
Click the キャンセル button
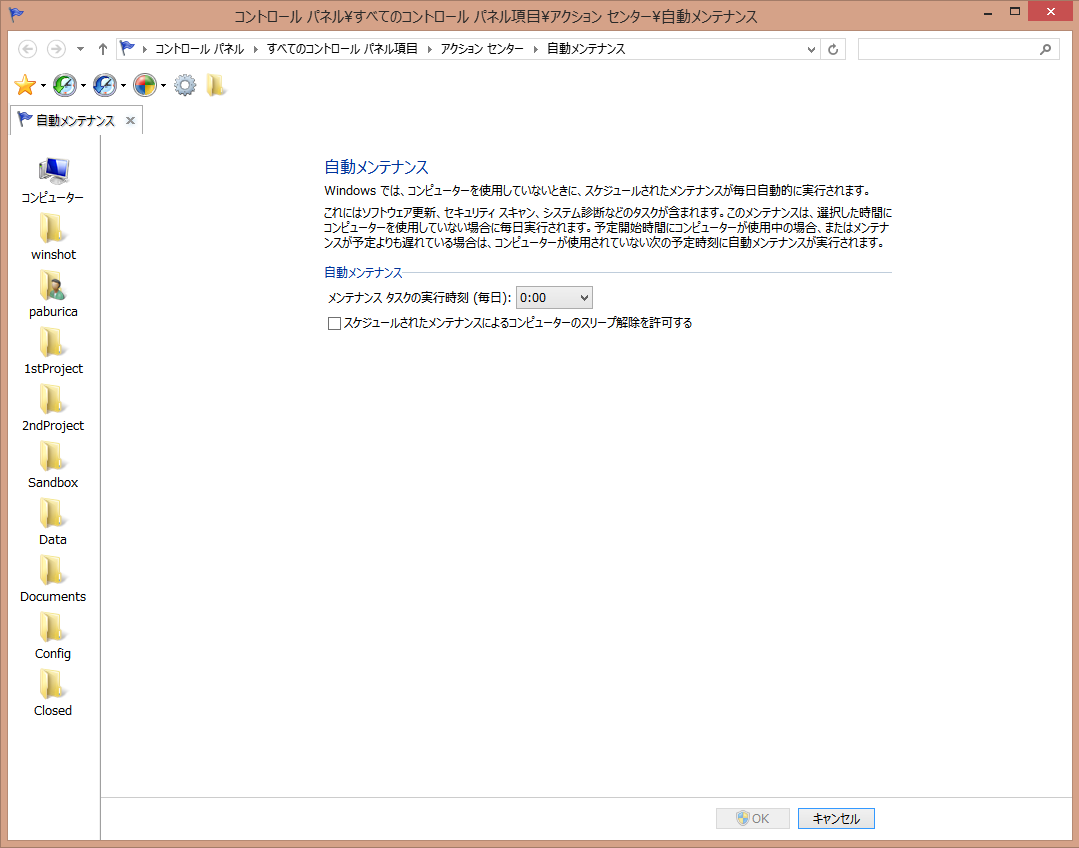pyautogui.click(x=836, y=819)
